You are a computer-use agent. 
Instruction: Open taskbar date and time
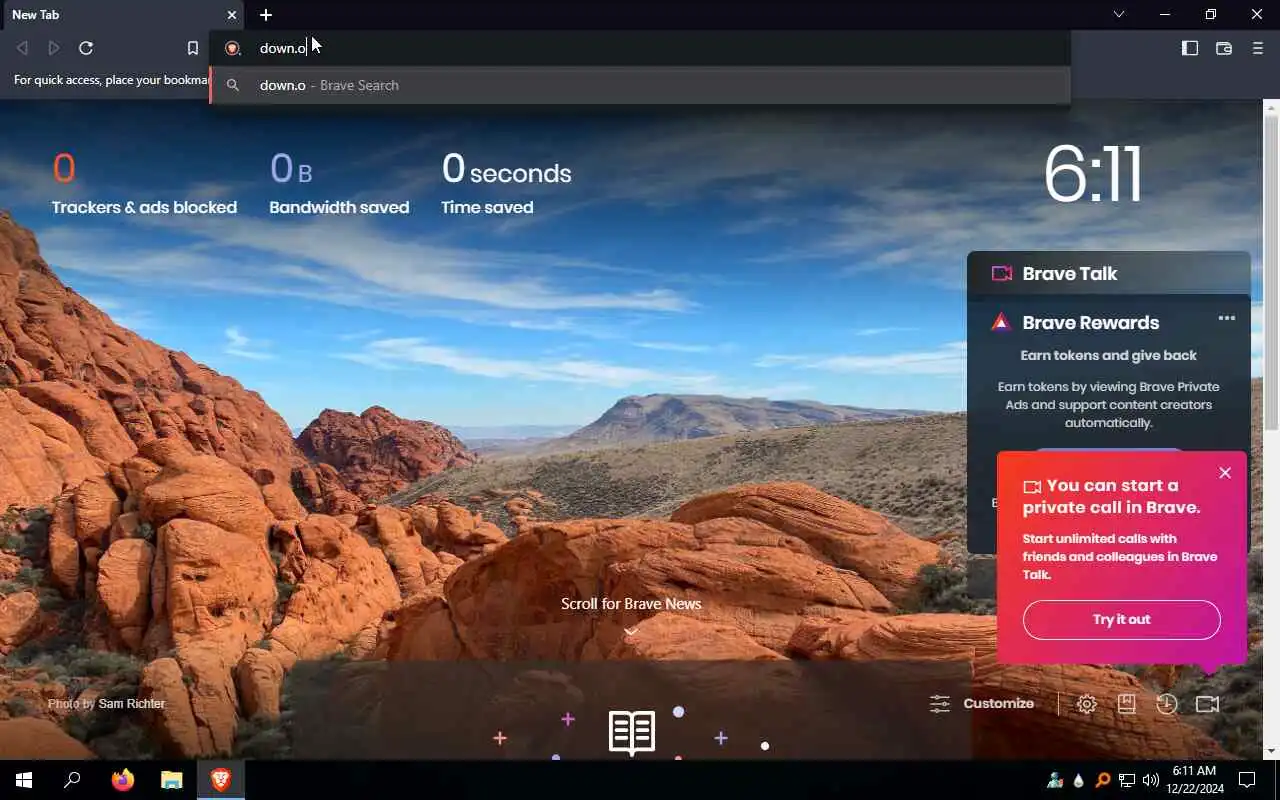click(x=1193, y=780)
